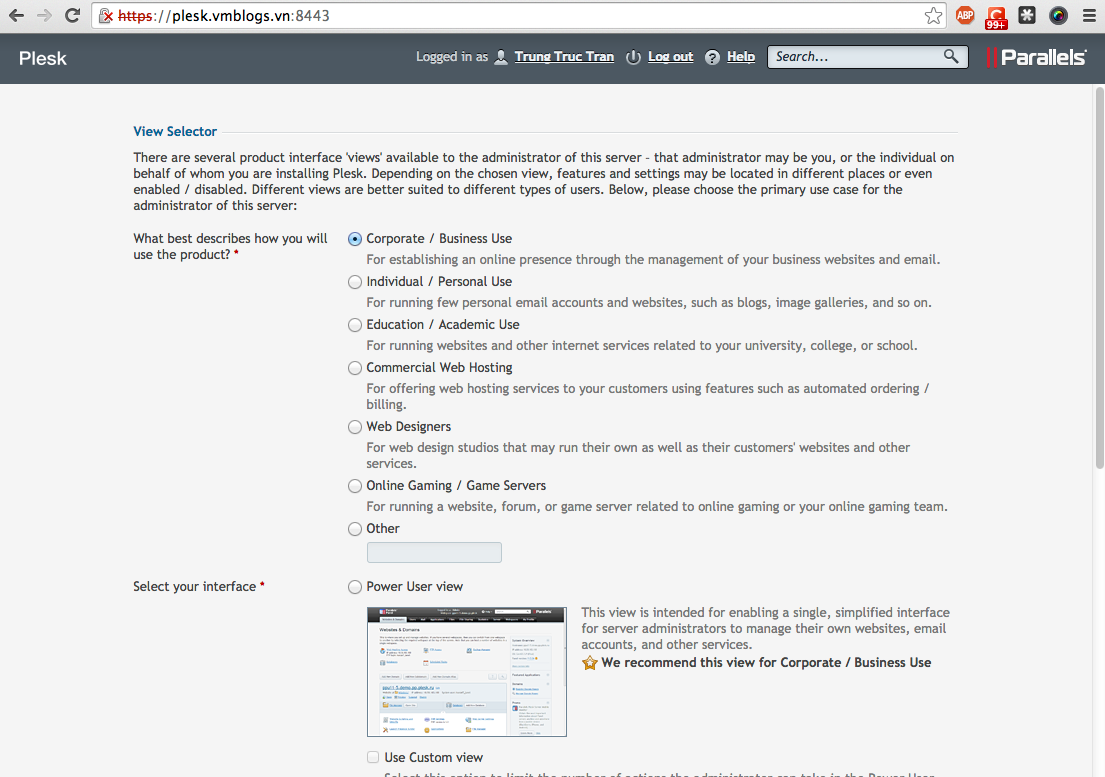The width and height of the screenshot is (1105, 777).
Task: Open Chrome hamburger menu
Action: click(1089, 15)
